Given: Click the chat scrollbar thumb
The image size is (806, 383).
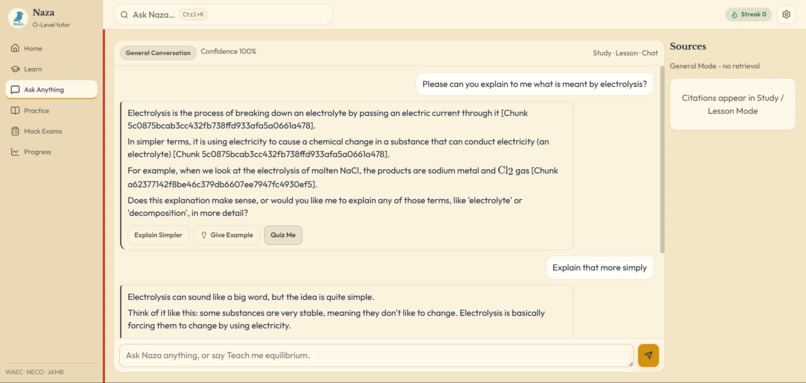Looking at the screenshot, I should coord(662,159).
